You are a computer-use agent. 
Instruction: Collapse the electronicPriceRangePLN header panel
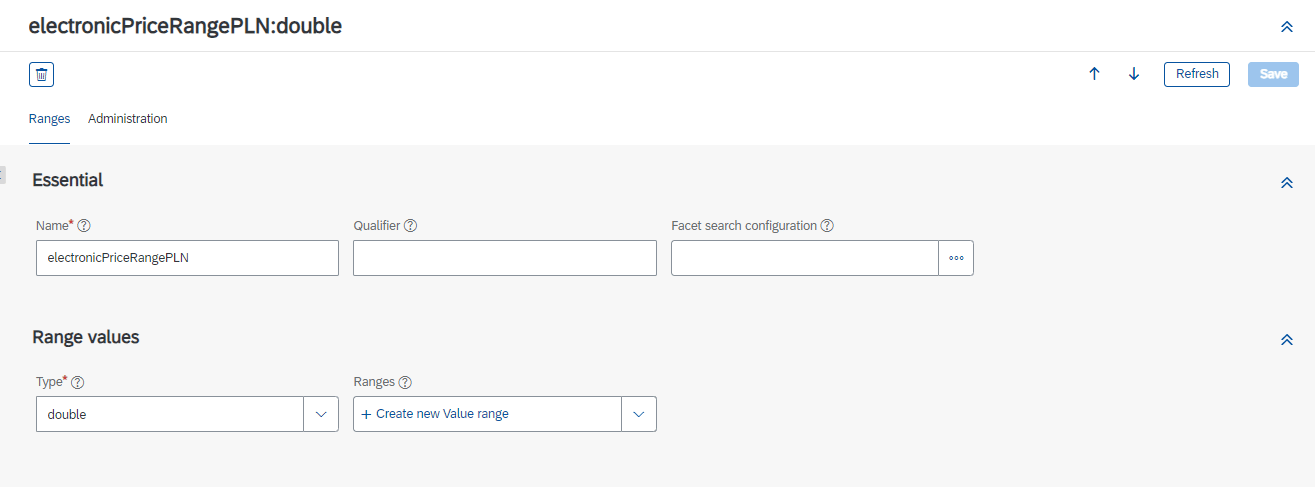(1287, 27)
